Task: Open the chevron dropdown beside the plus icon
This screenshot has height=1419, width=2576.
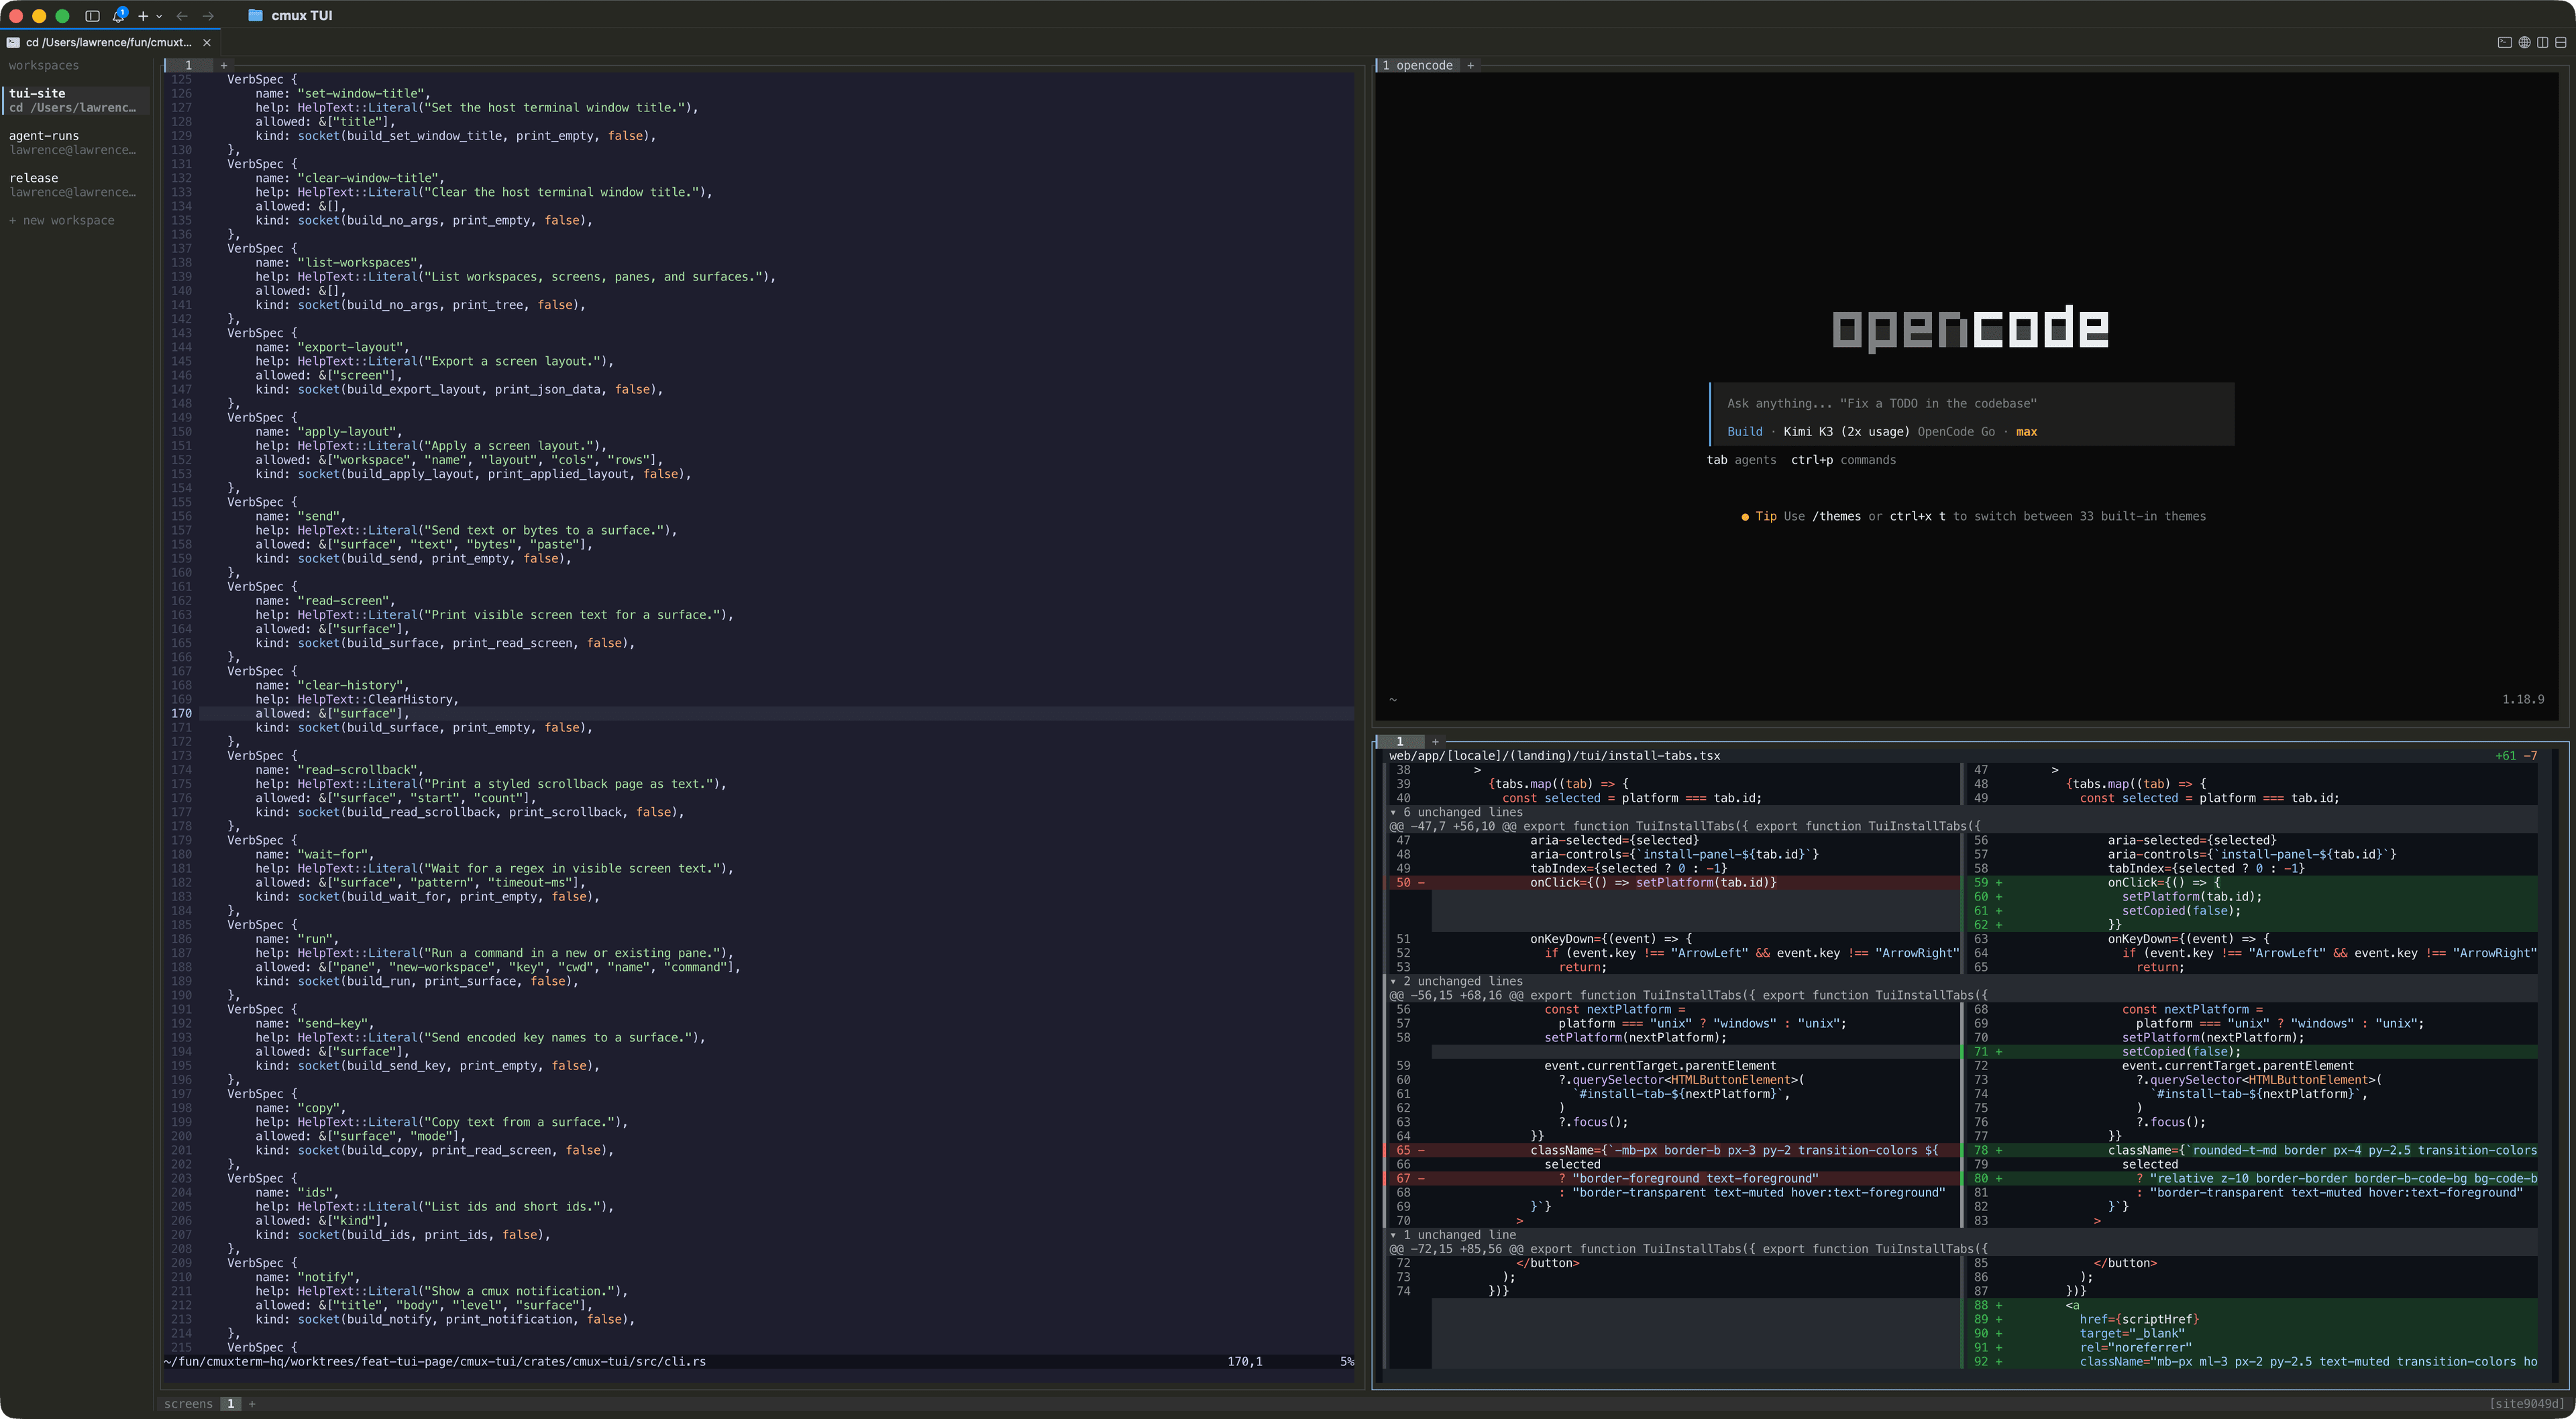Action: tap(159, 16)
